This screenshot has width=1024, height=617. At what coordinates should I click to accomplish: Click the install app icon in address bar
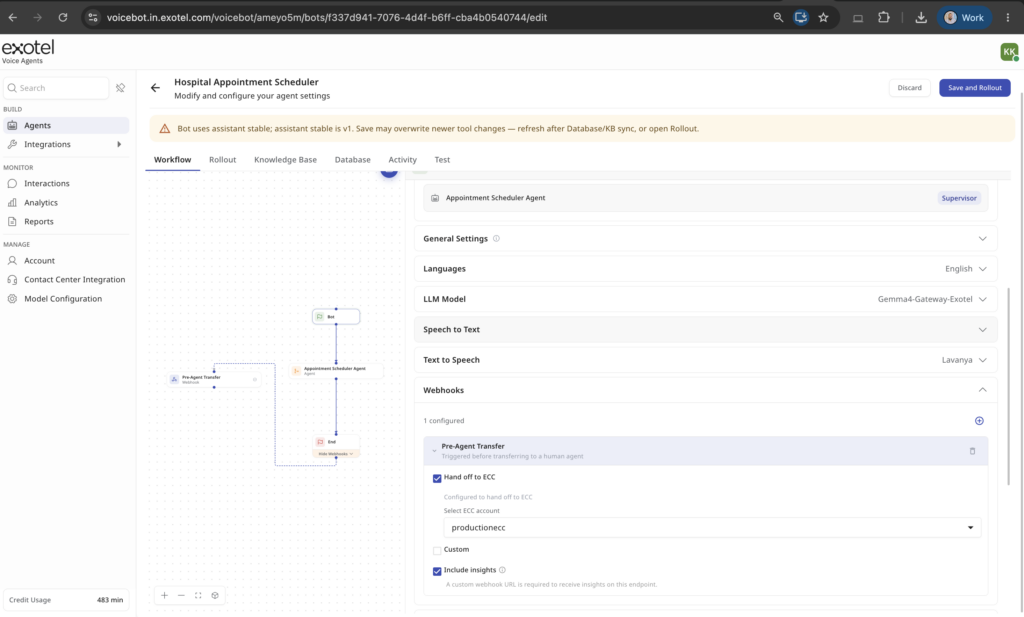801,18
